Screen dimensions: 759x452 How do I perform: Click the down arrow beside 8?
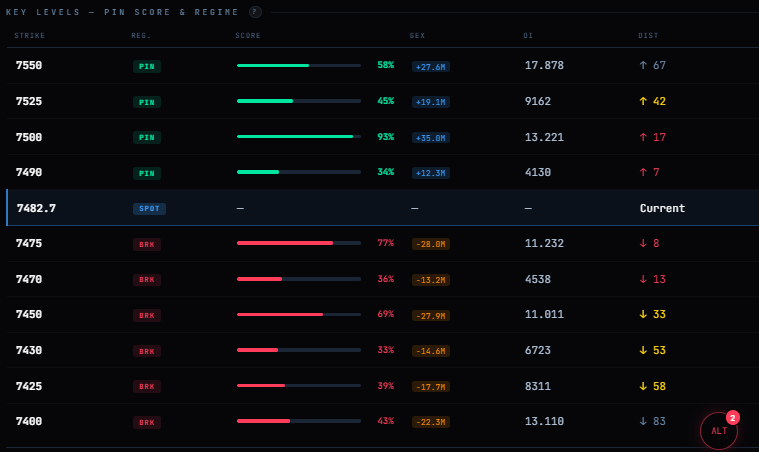[643, 243]
